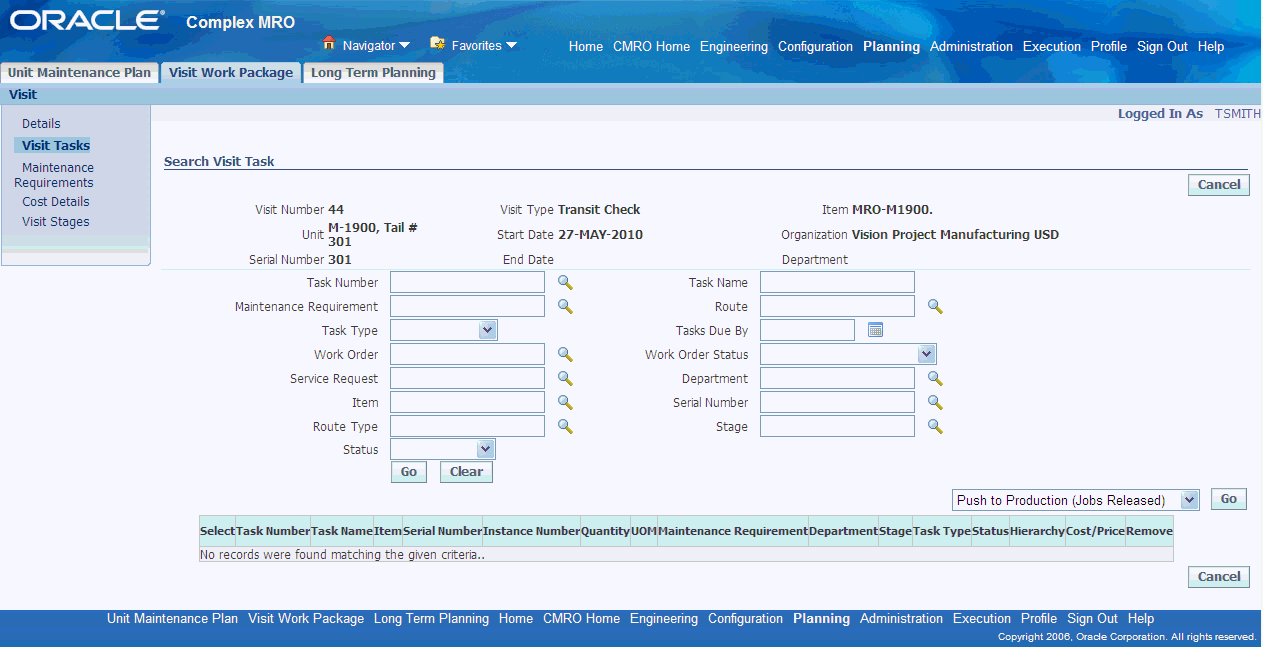Click the Navigator home icon

coord(328,44)
